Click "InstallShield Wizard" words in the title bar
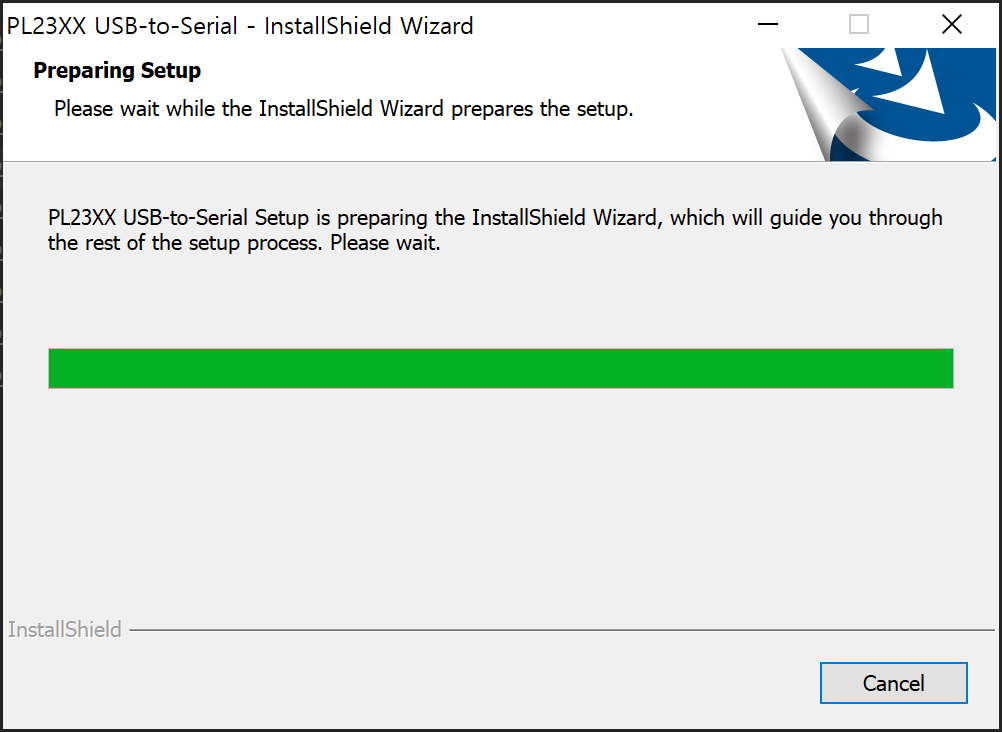 pyautogui.click(x=369, y=26)
